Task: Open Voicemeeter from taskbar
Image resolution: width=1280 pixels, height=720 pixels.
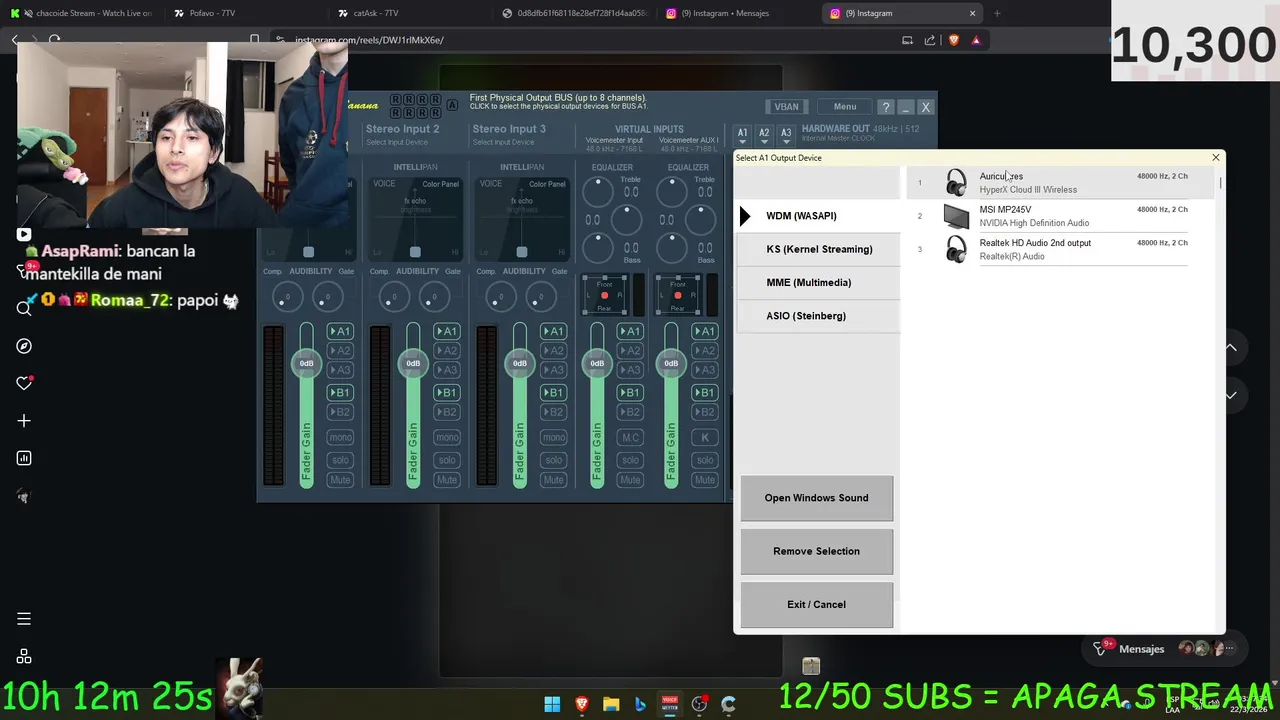Action: [x=670, y=704]
